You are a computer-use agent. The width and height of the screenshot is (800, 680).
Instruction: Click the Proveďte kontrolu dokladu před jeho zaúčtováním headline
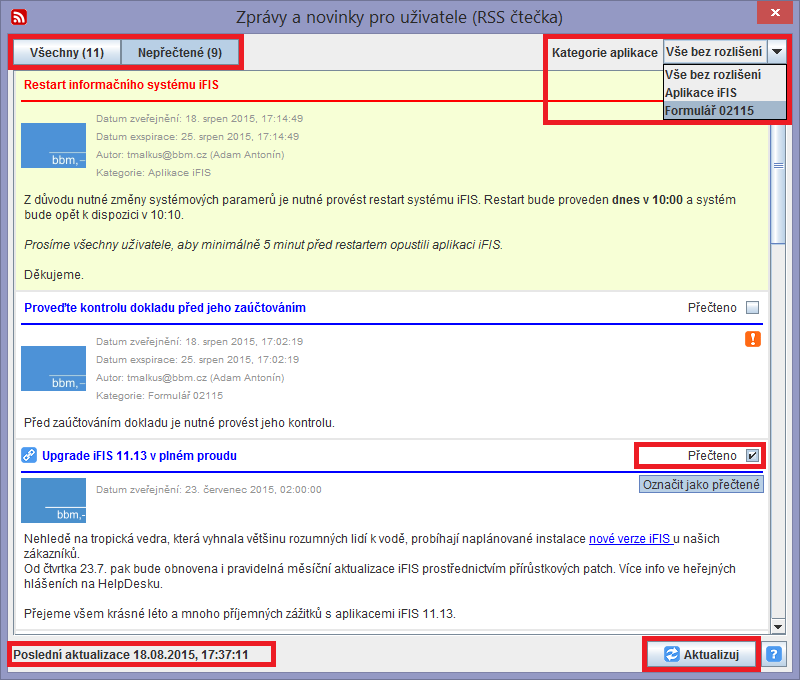(165, 308)
